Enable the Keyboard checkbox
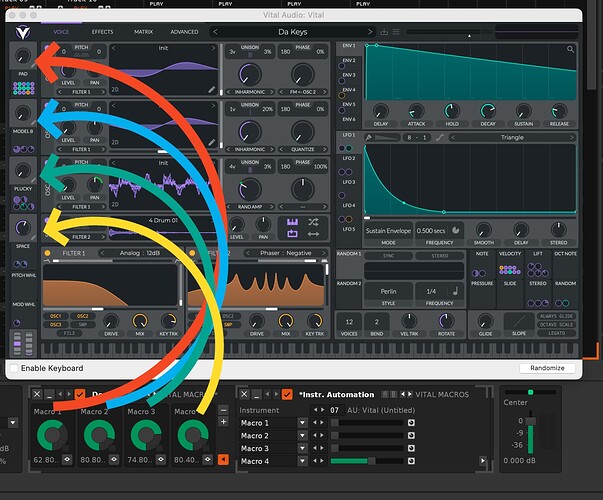Viewport: 603px width, 500px height. 14,368
